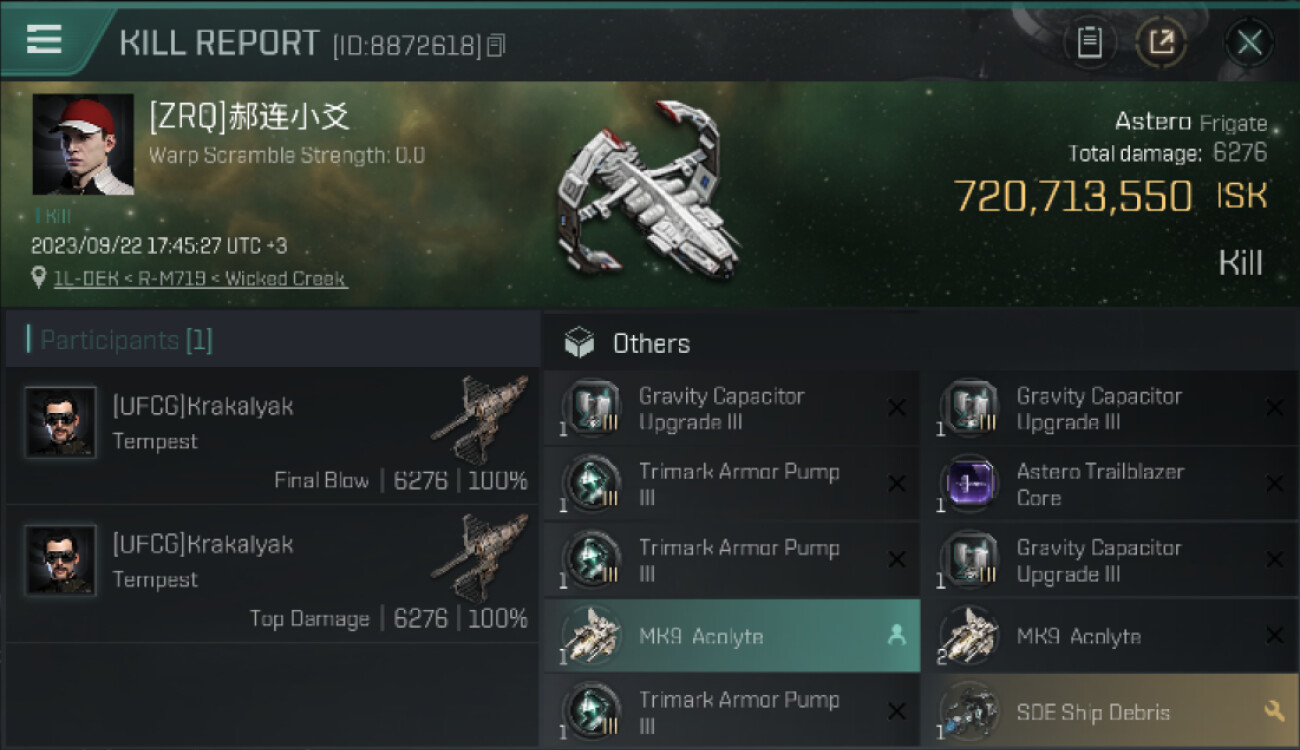Select the Top Damage Krakalyak portrait
Screen dimensions: 1300x750
point(60,561)
